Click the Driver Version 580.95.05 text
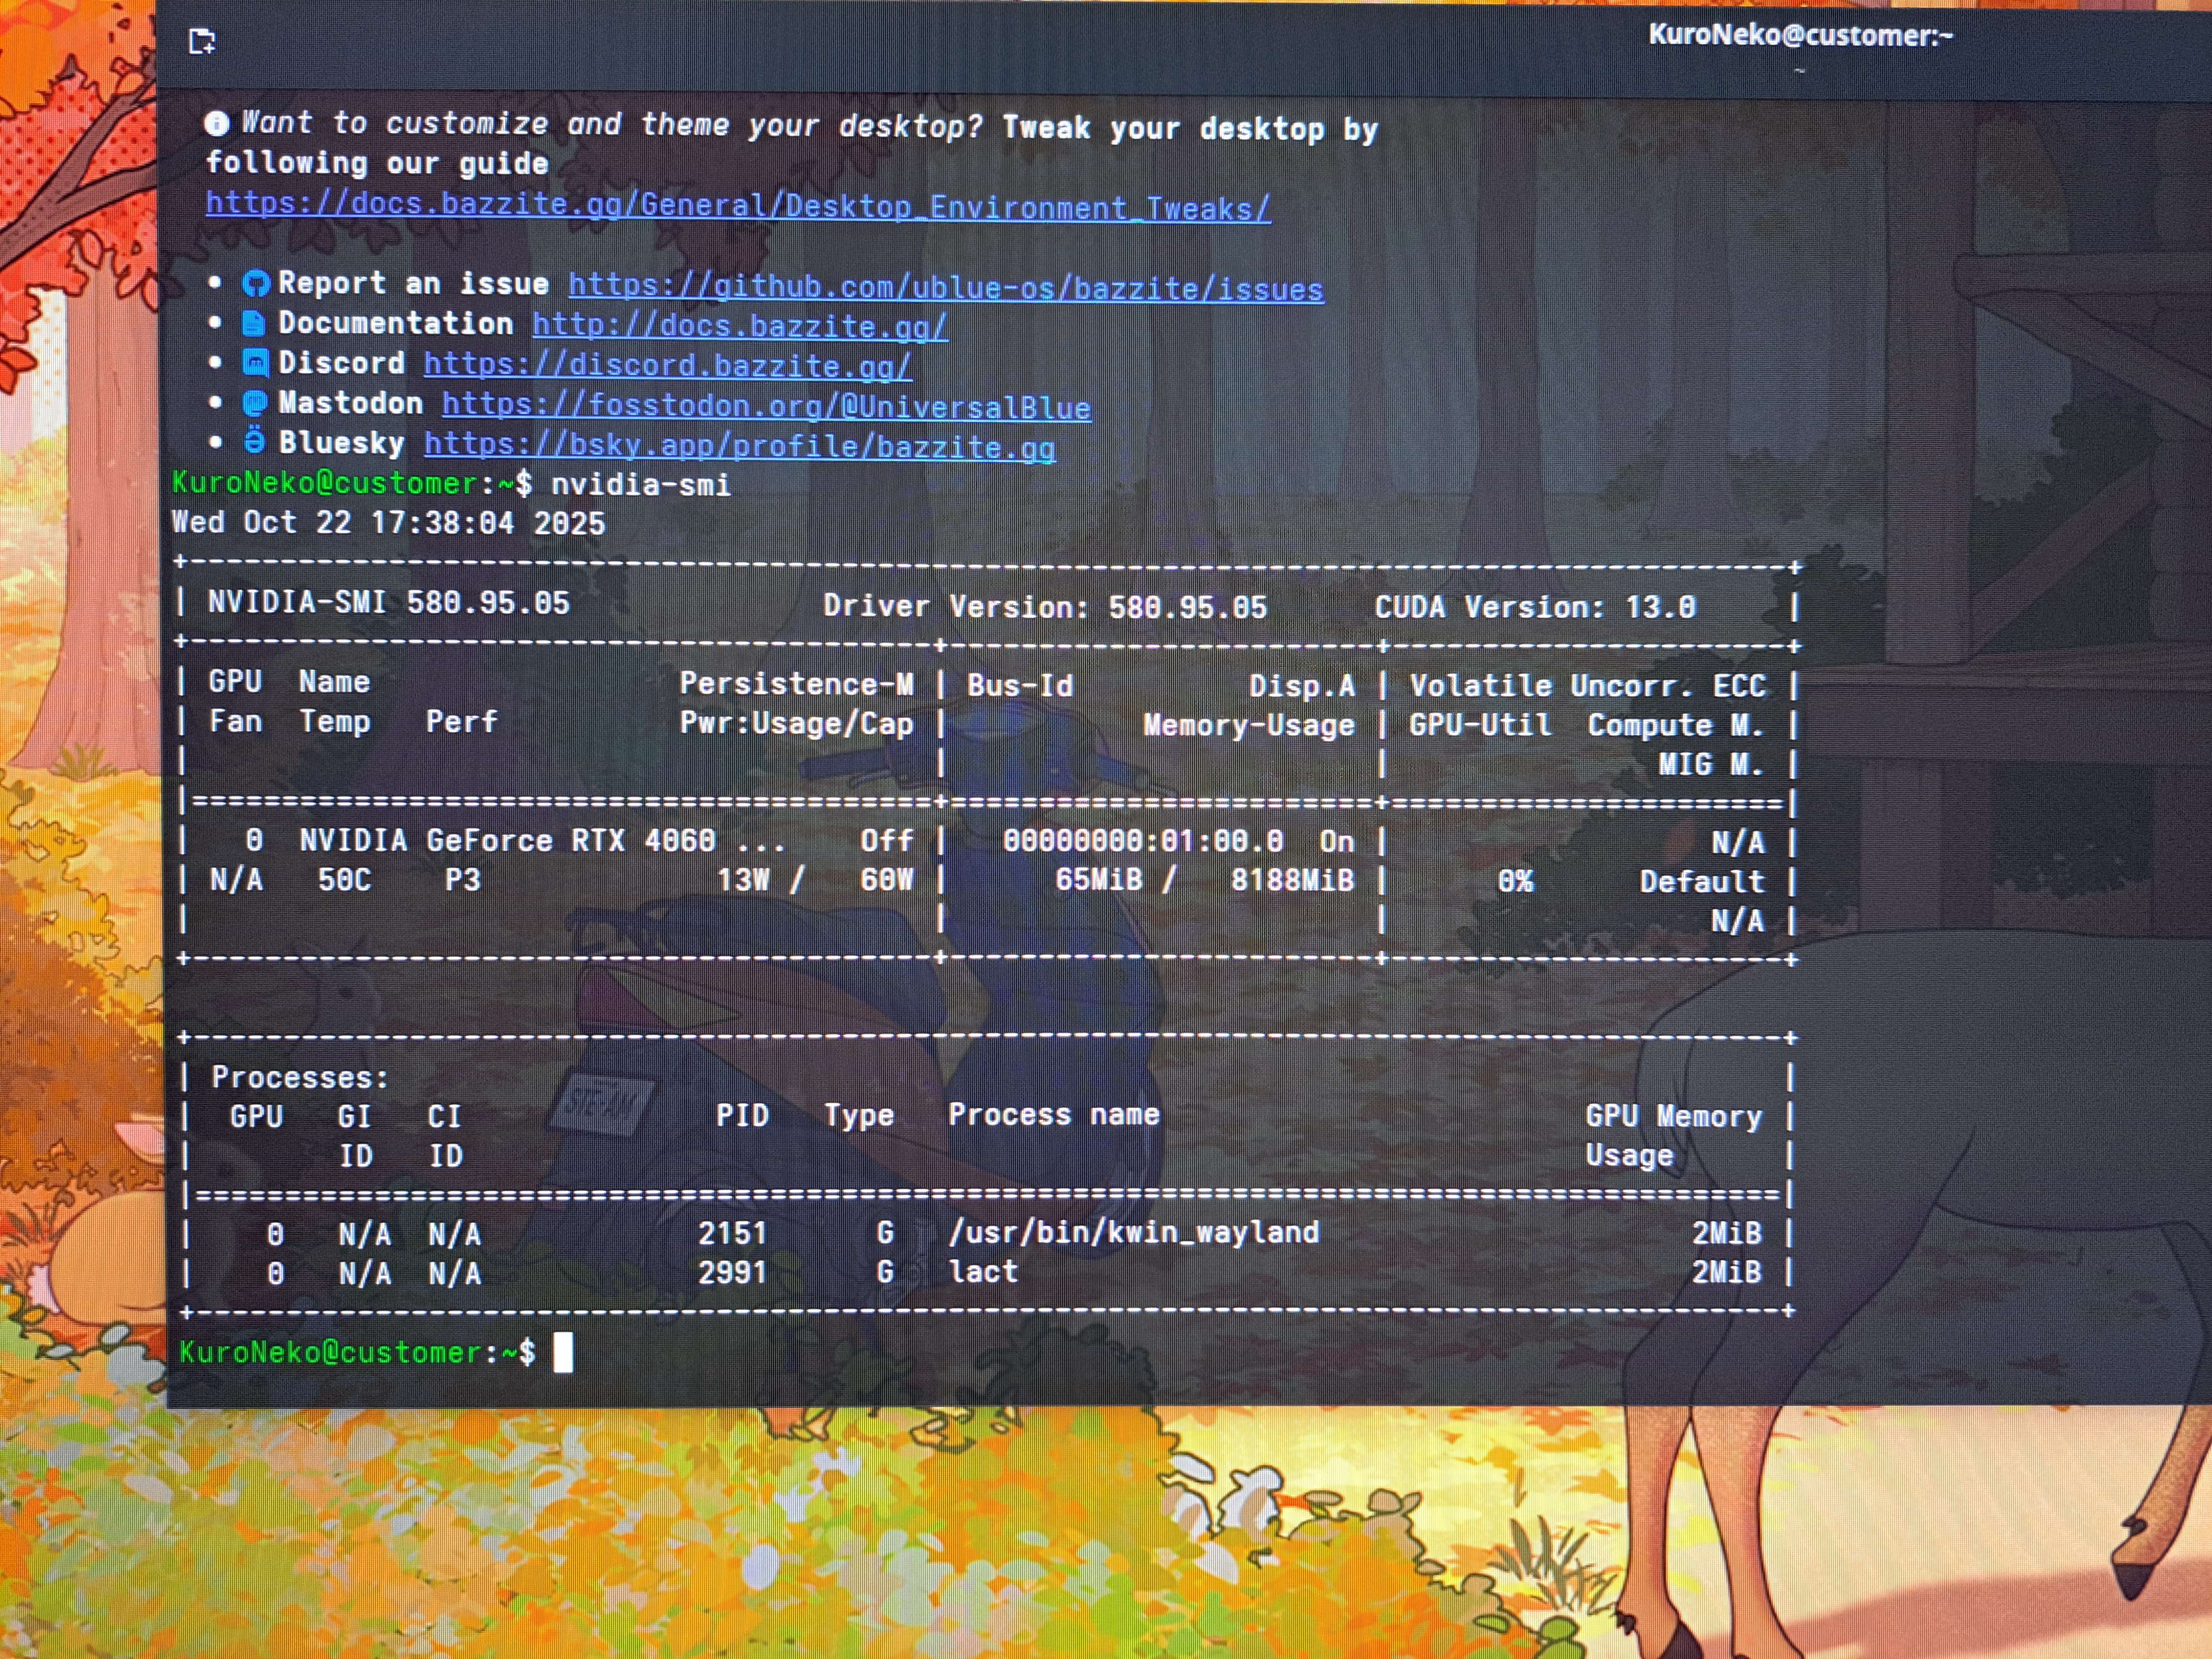2212x1659 pixels. [x=1044, y=606]
